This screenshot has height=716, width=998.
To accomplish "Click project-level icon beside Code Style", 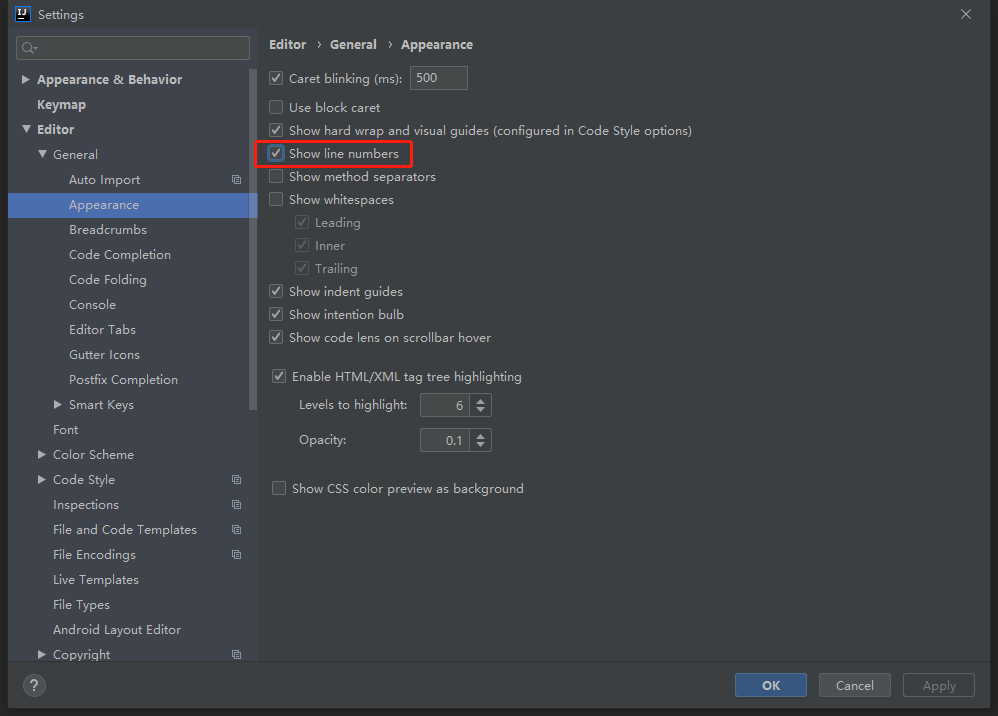I will (x=236, y=480).
